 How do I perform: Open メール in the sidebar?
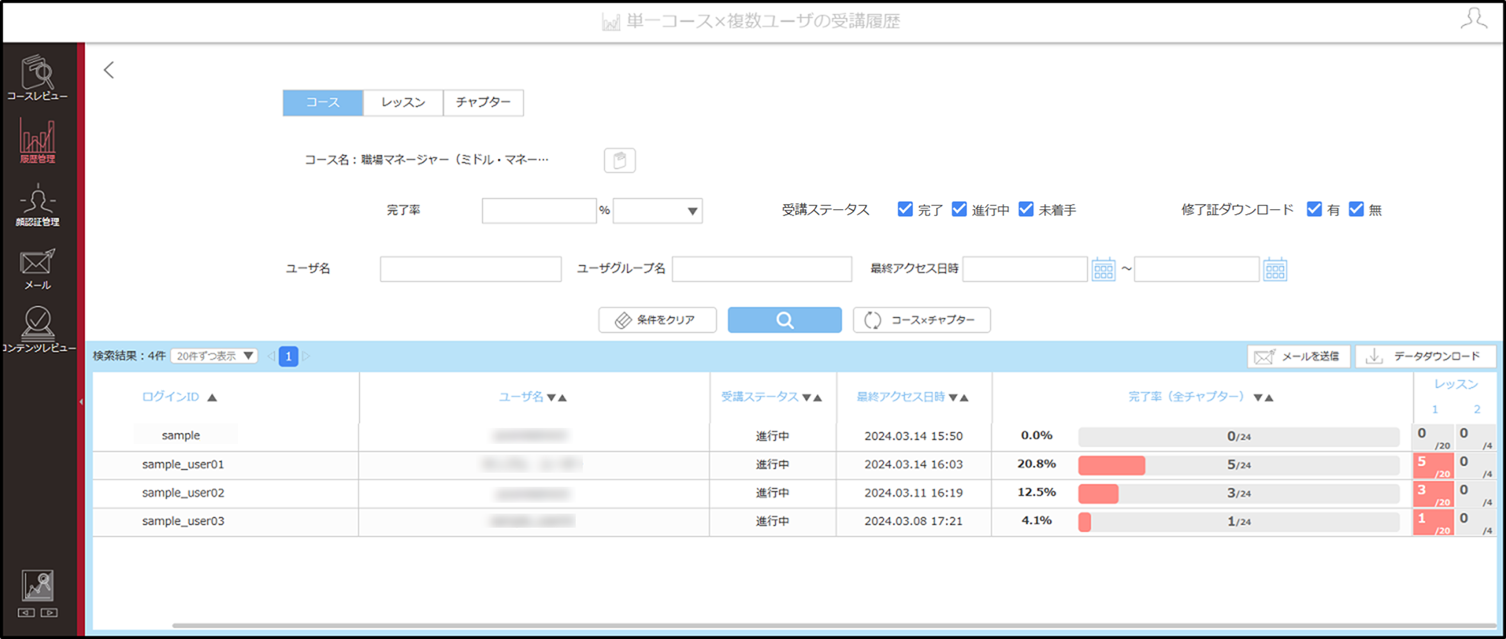pyautogui.click(x=37, y=268)
